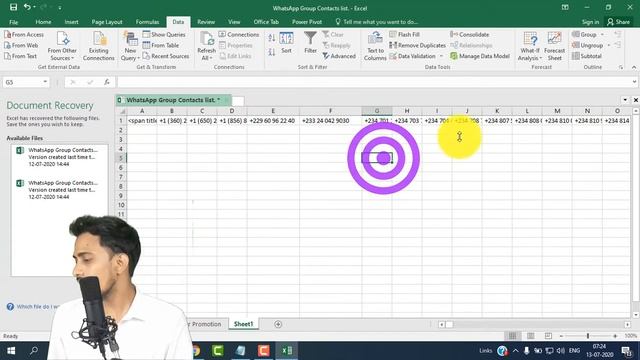640x360 pixels.
Task: Click From Table in Get & Transform
Action: coord(161,45)
